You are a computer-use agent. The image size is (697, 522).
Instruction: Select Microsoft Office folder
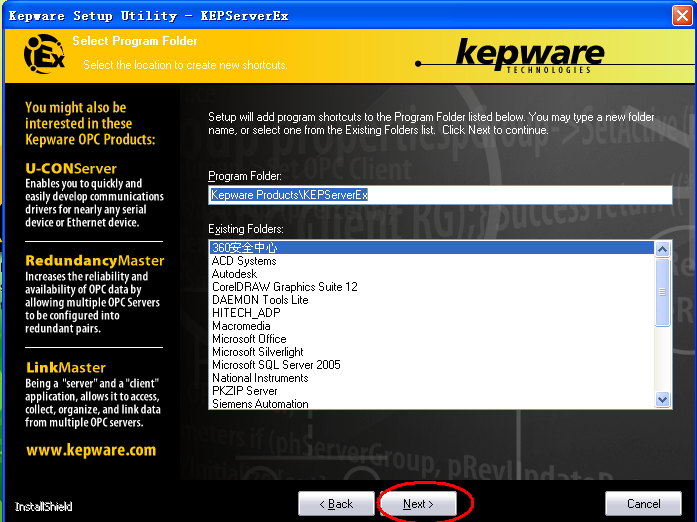[249, 339]
